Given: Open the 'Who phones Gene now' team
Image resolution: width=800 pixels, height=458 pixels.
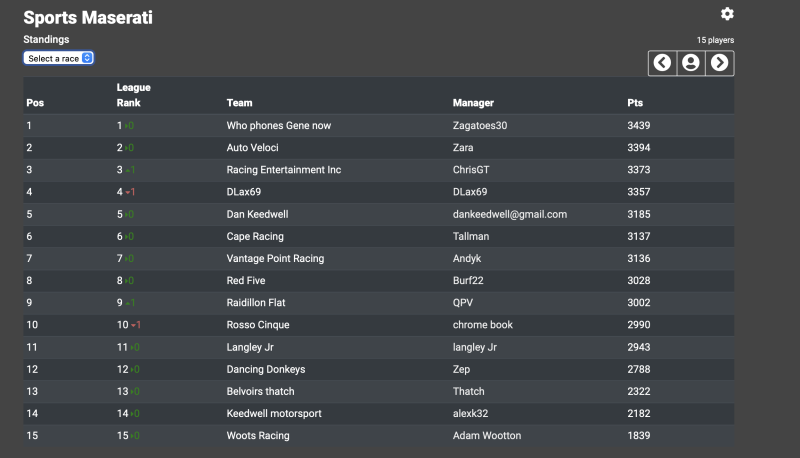Looking at the screenshot, I should (279, 125).
